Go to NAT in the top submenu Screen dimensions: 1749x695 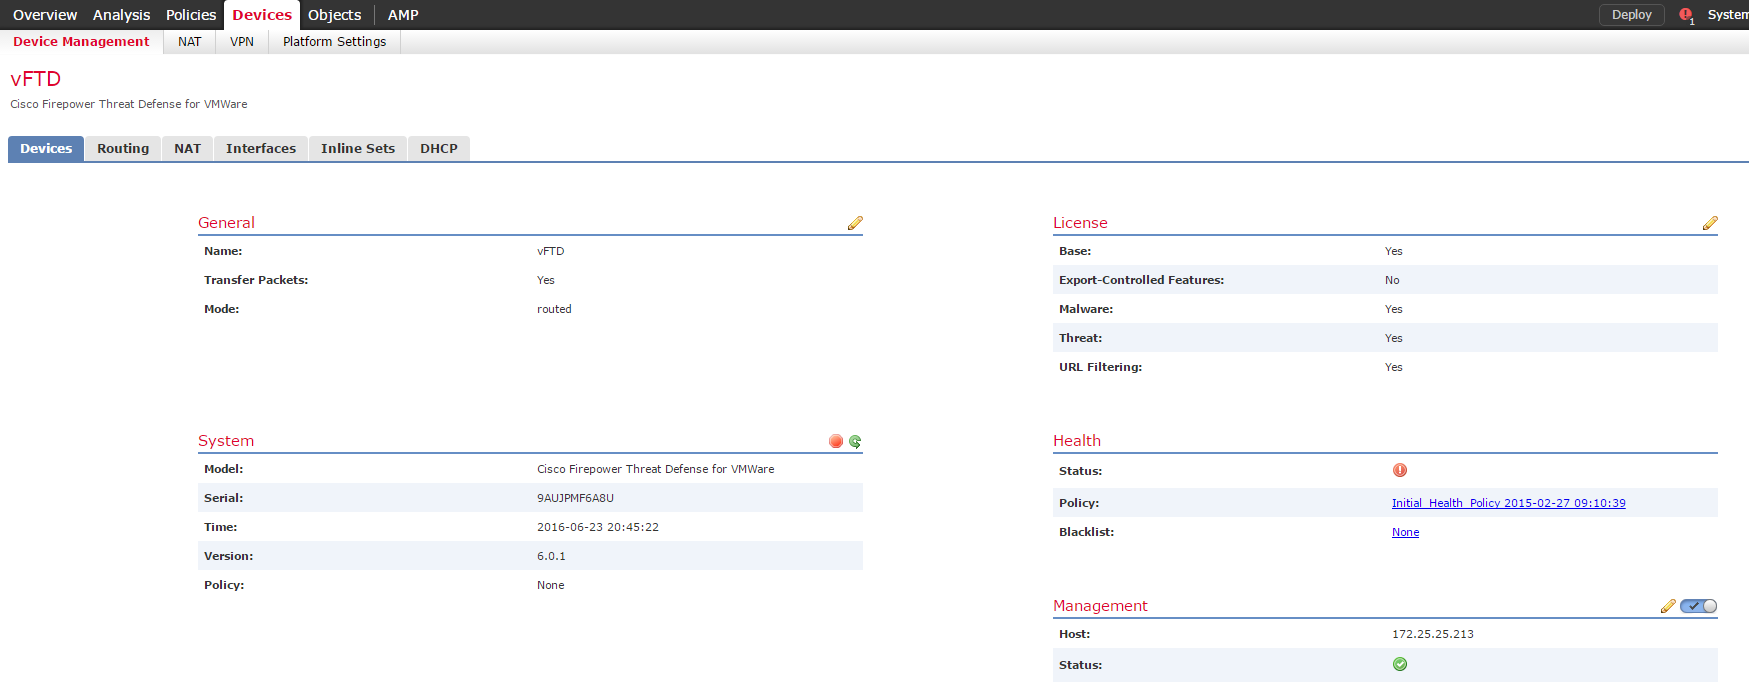[189, 42]
